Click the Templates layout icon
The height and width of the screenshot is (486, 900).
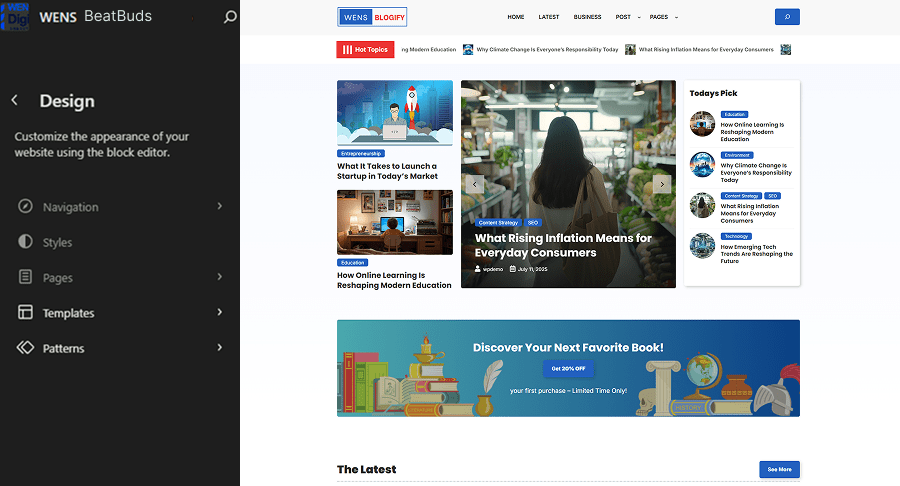click(25, 313)
